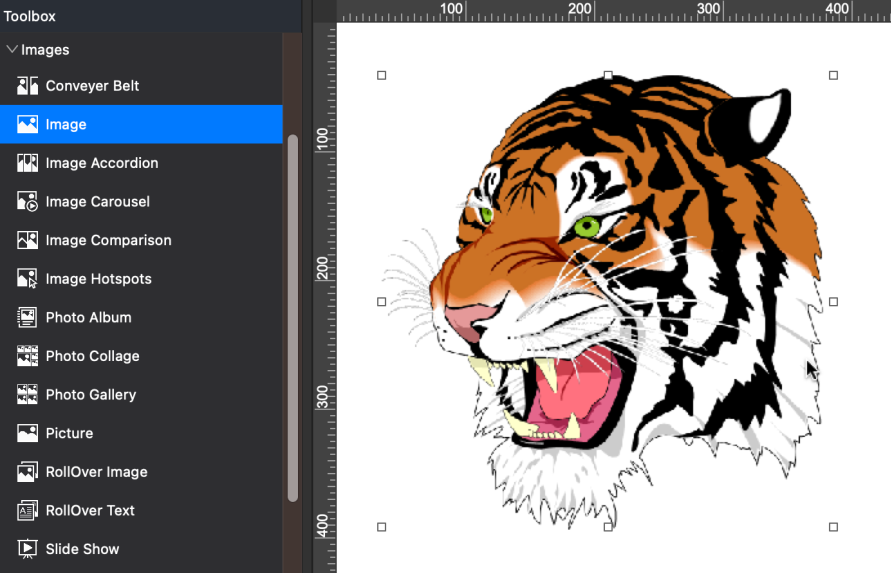Choose the Image Comparison icon
This screenshot has width=892, height=574.
[x=27, y=240]
